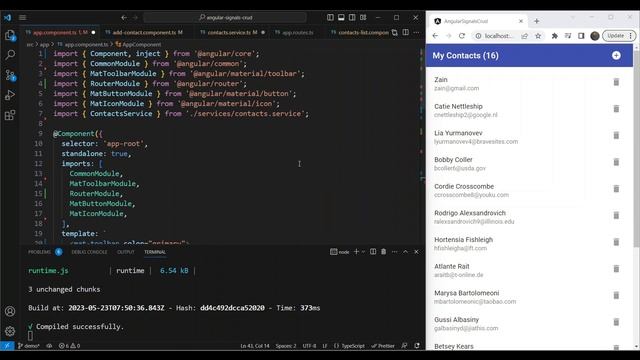Switch to the contacts-list.component tab
640x360 pixels.
tap(359, 32)
